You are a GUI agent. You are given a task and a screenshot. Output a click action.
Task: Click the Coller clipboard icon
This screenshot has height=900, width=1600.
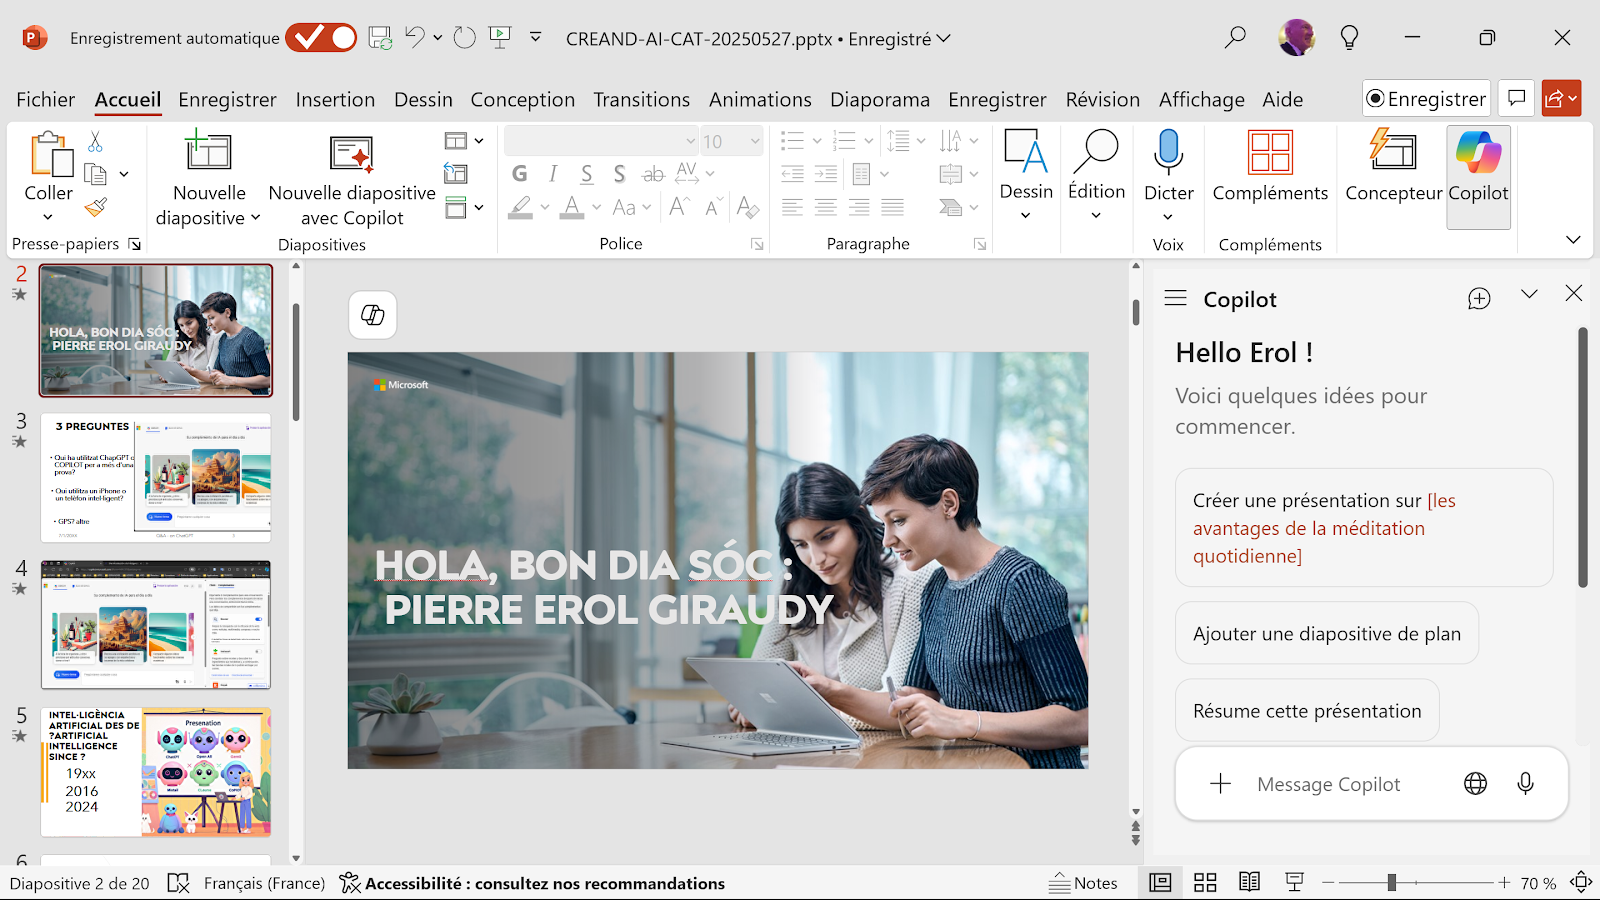pos(52,155)
